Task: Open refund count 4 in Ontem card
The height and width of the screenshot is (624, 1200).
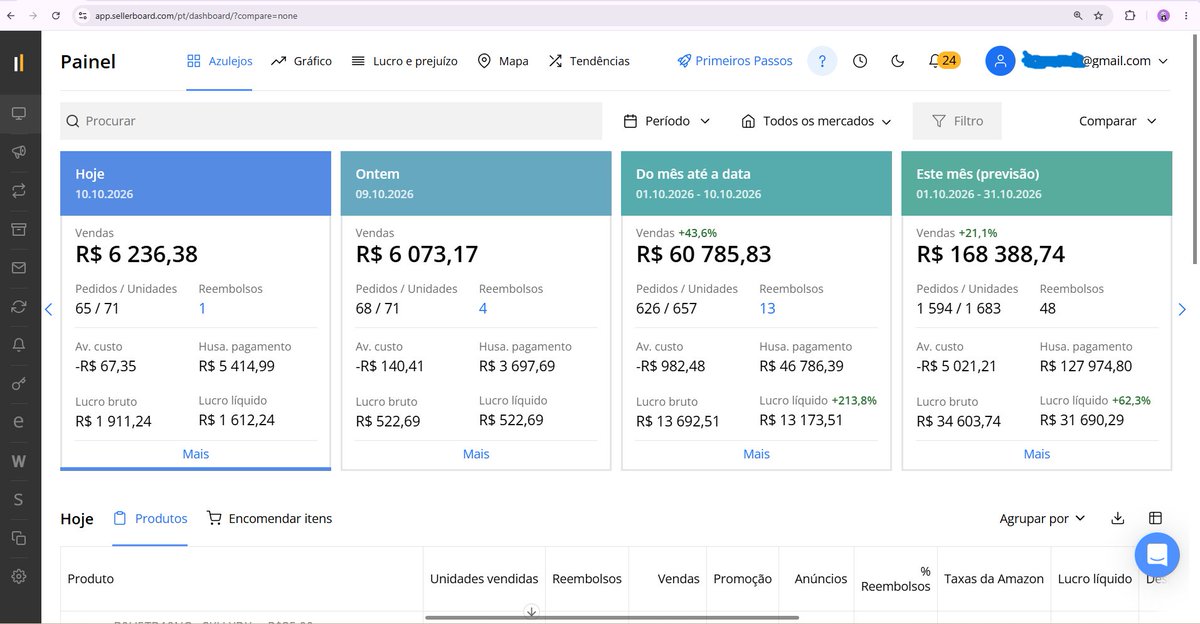Action: 483,308
